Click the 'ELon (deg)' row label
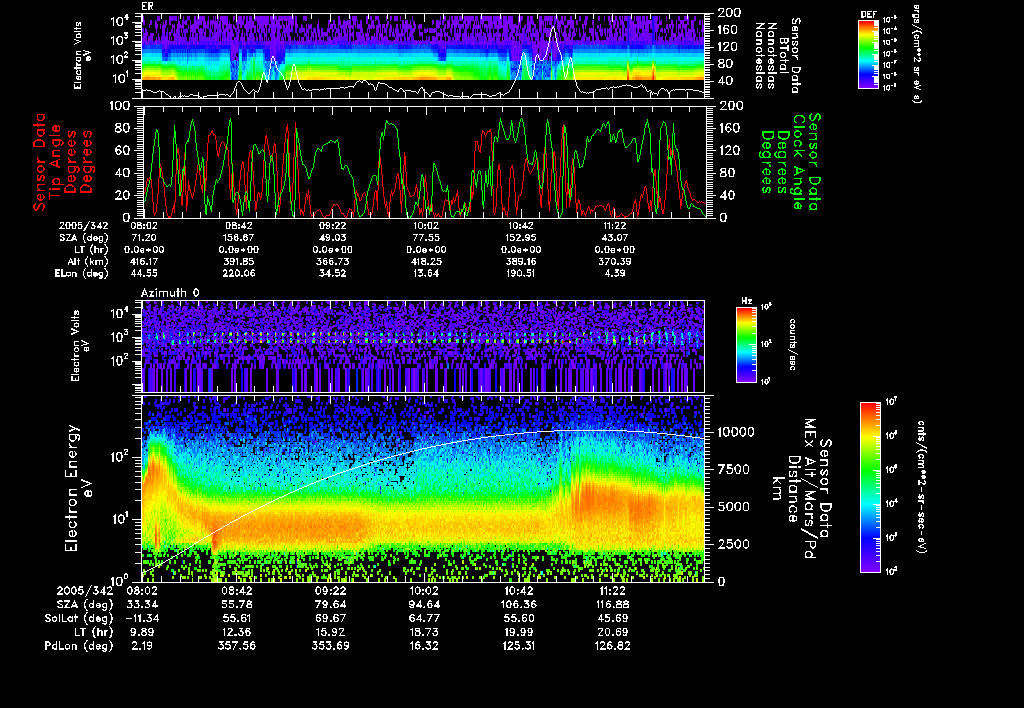Screen dimensions: 1024x708 82,273
